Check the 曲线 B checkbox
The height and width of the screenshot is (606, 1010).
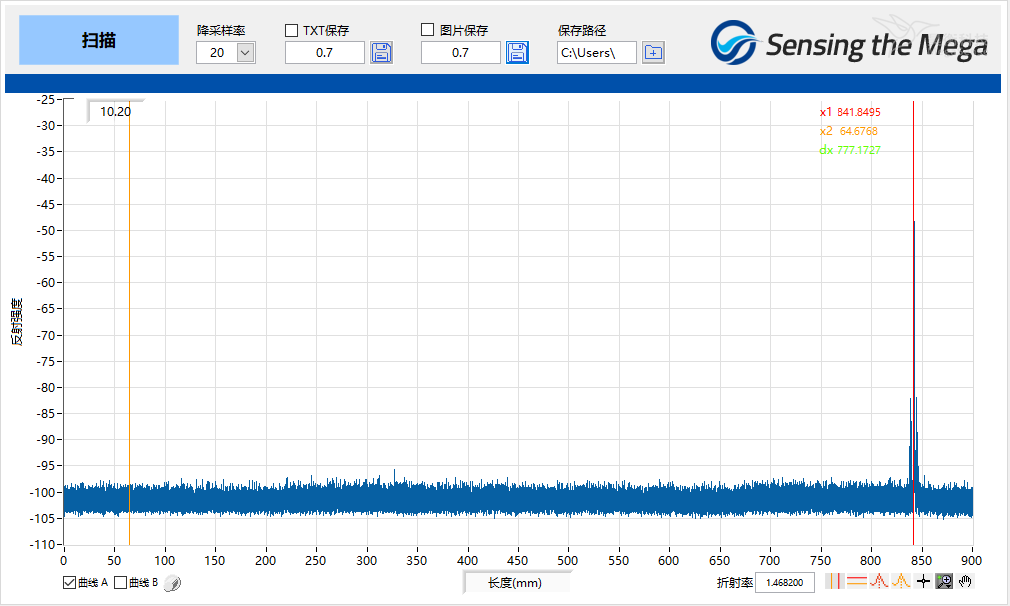click(120, 583)
